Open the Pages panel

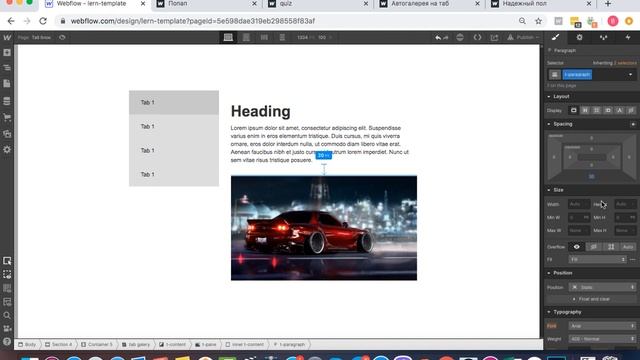[7, 84]
